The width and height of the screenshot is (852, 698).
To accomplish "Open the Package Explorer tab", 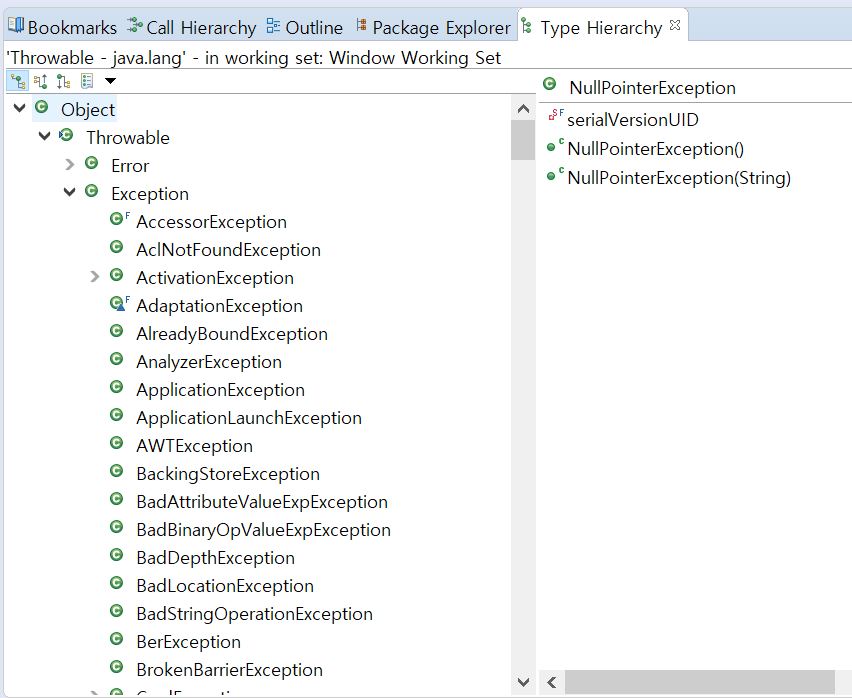I will 432,28.
